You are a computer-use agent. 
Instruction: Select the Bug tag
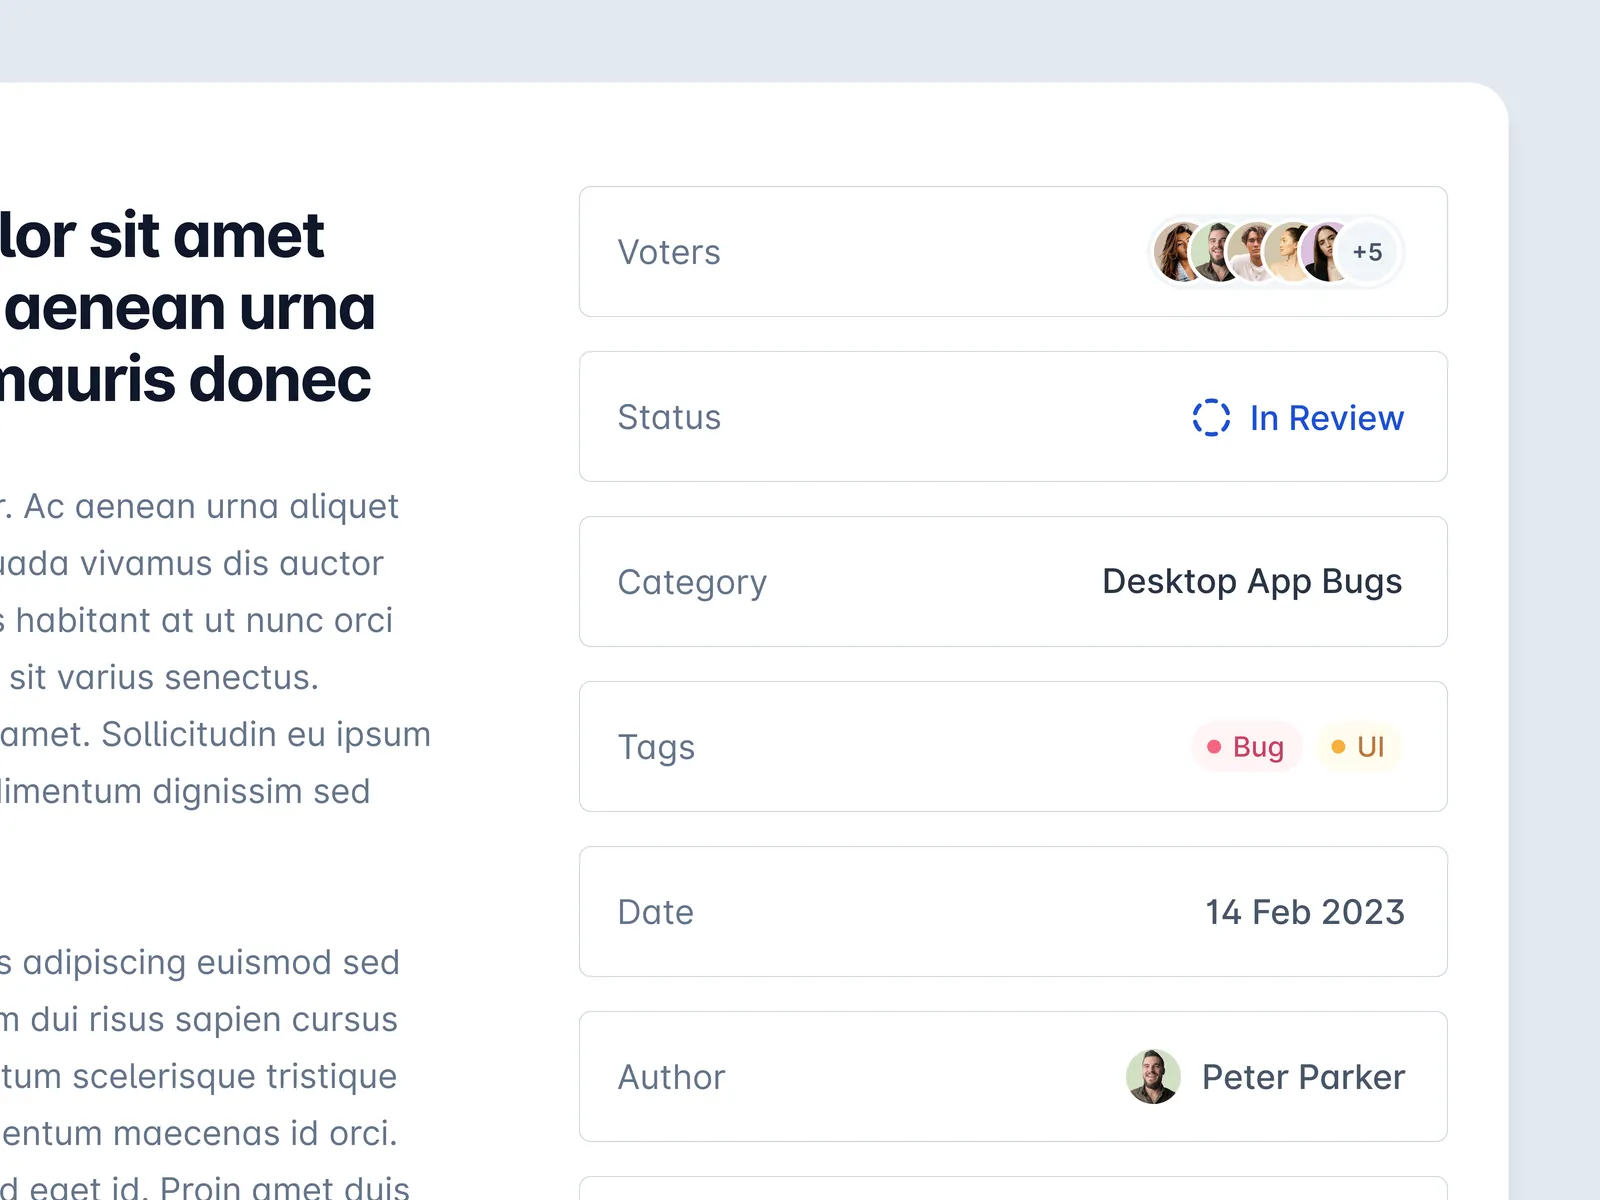pos(1246,747)
